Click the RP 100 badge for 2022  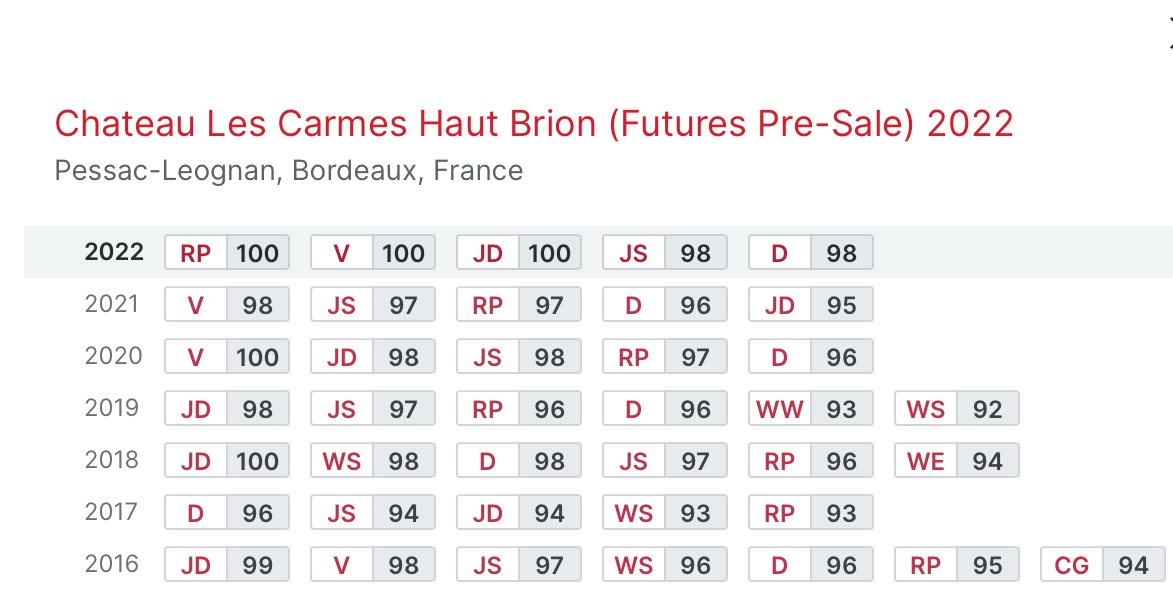[227, 252]
